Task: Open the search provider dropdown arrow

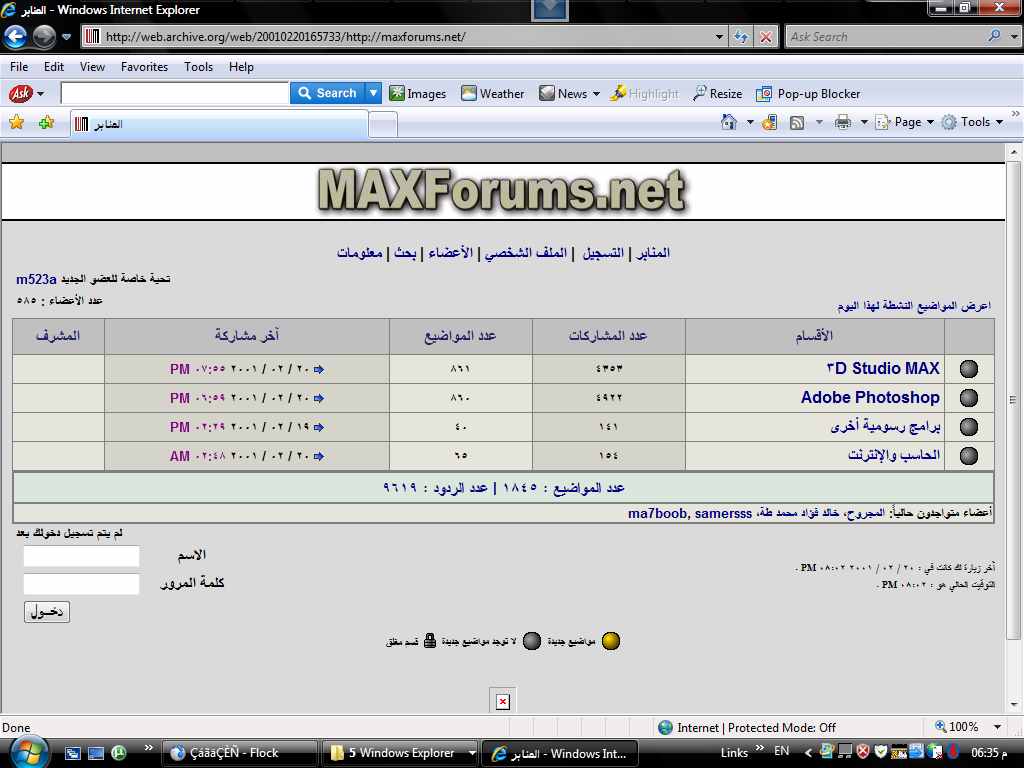Action: pos(1014,37)
